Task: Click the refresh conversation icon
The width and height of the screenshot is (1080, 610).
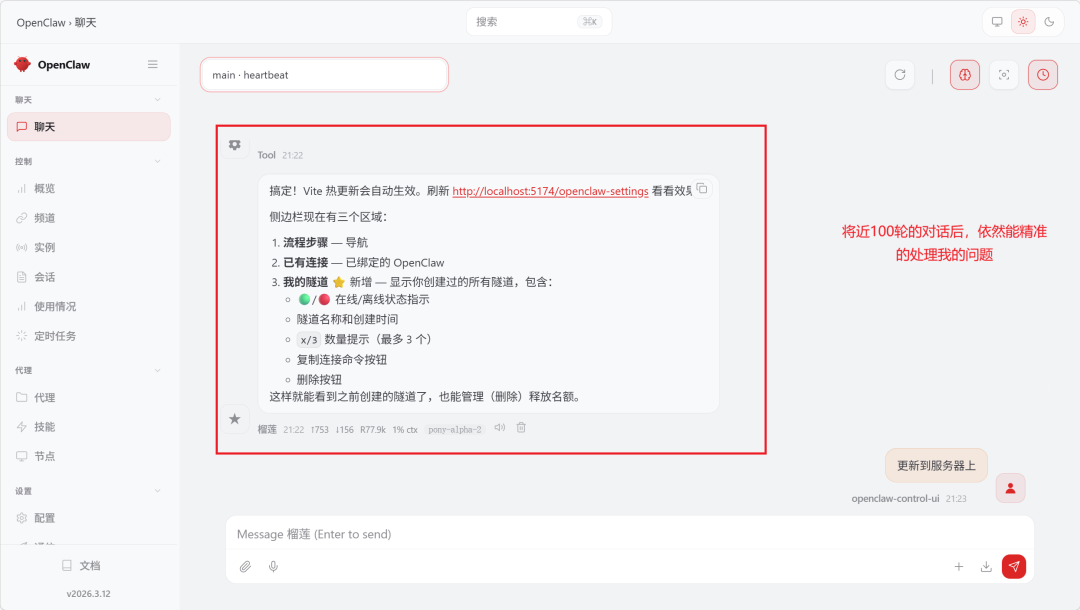Action: pyautogui.click(x=899, y=74)
